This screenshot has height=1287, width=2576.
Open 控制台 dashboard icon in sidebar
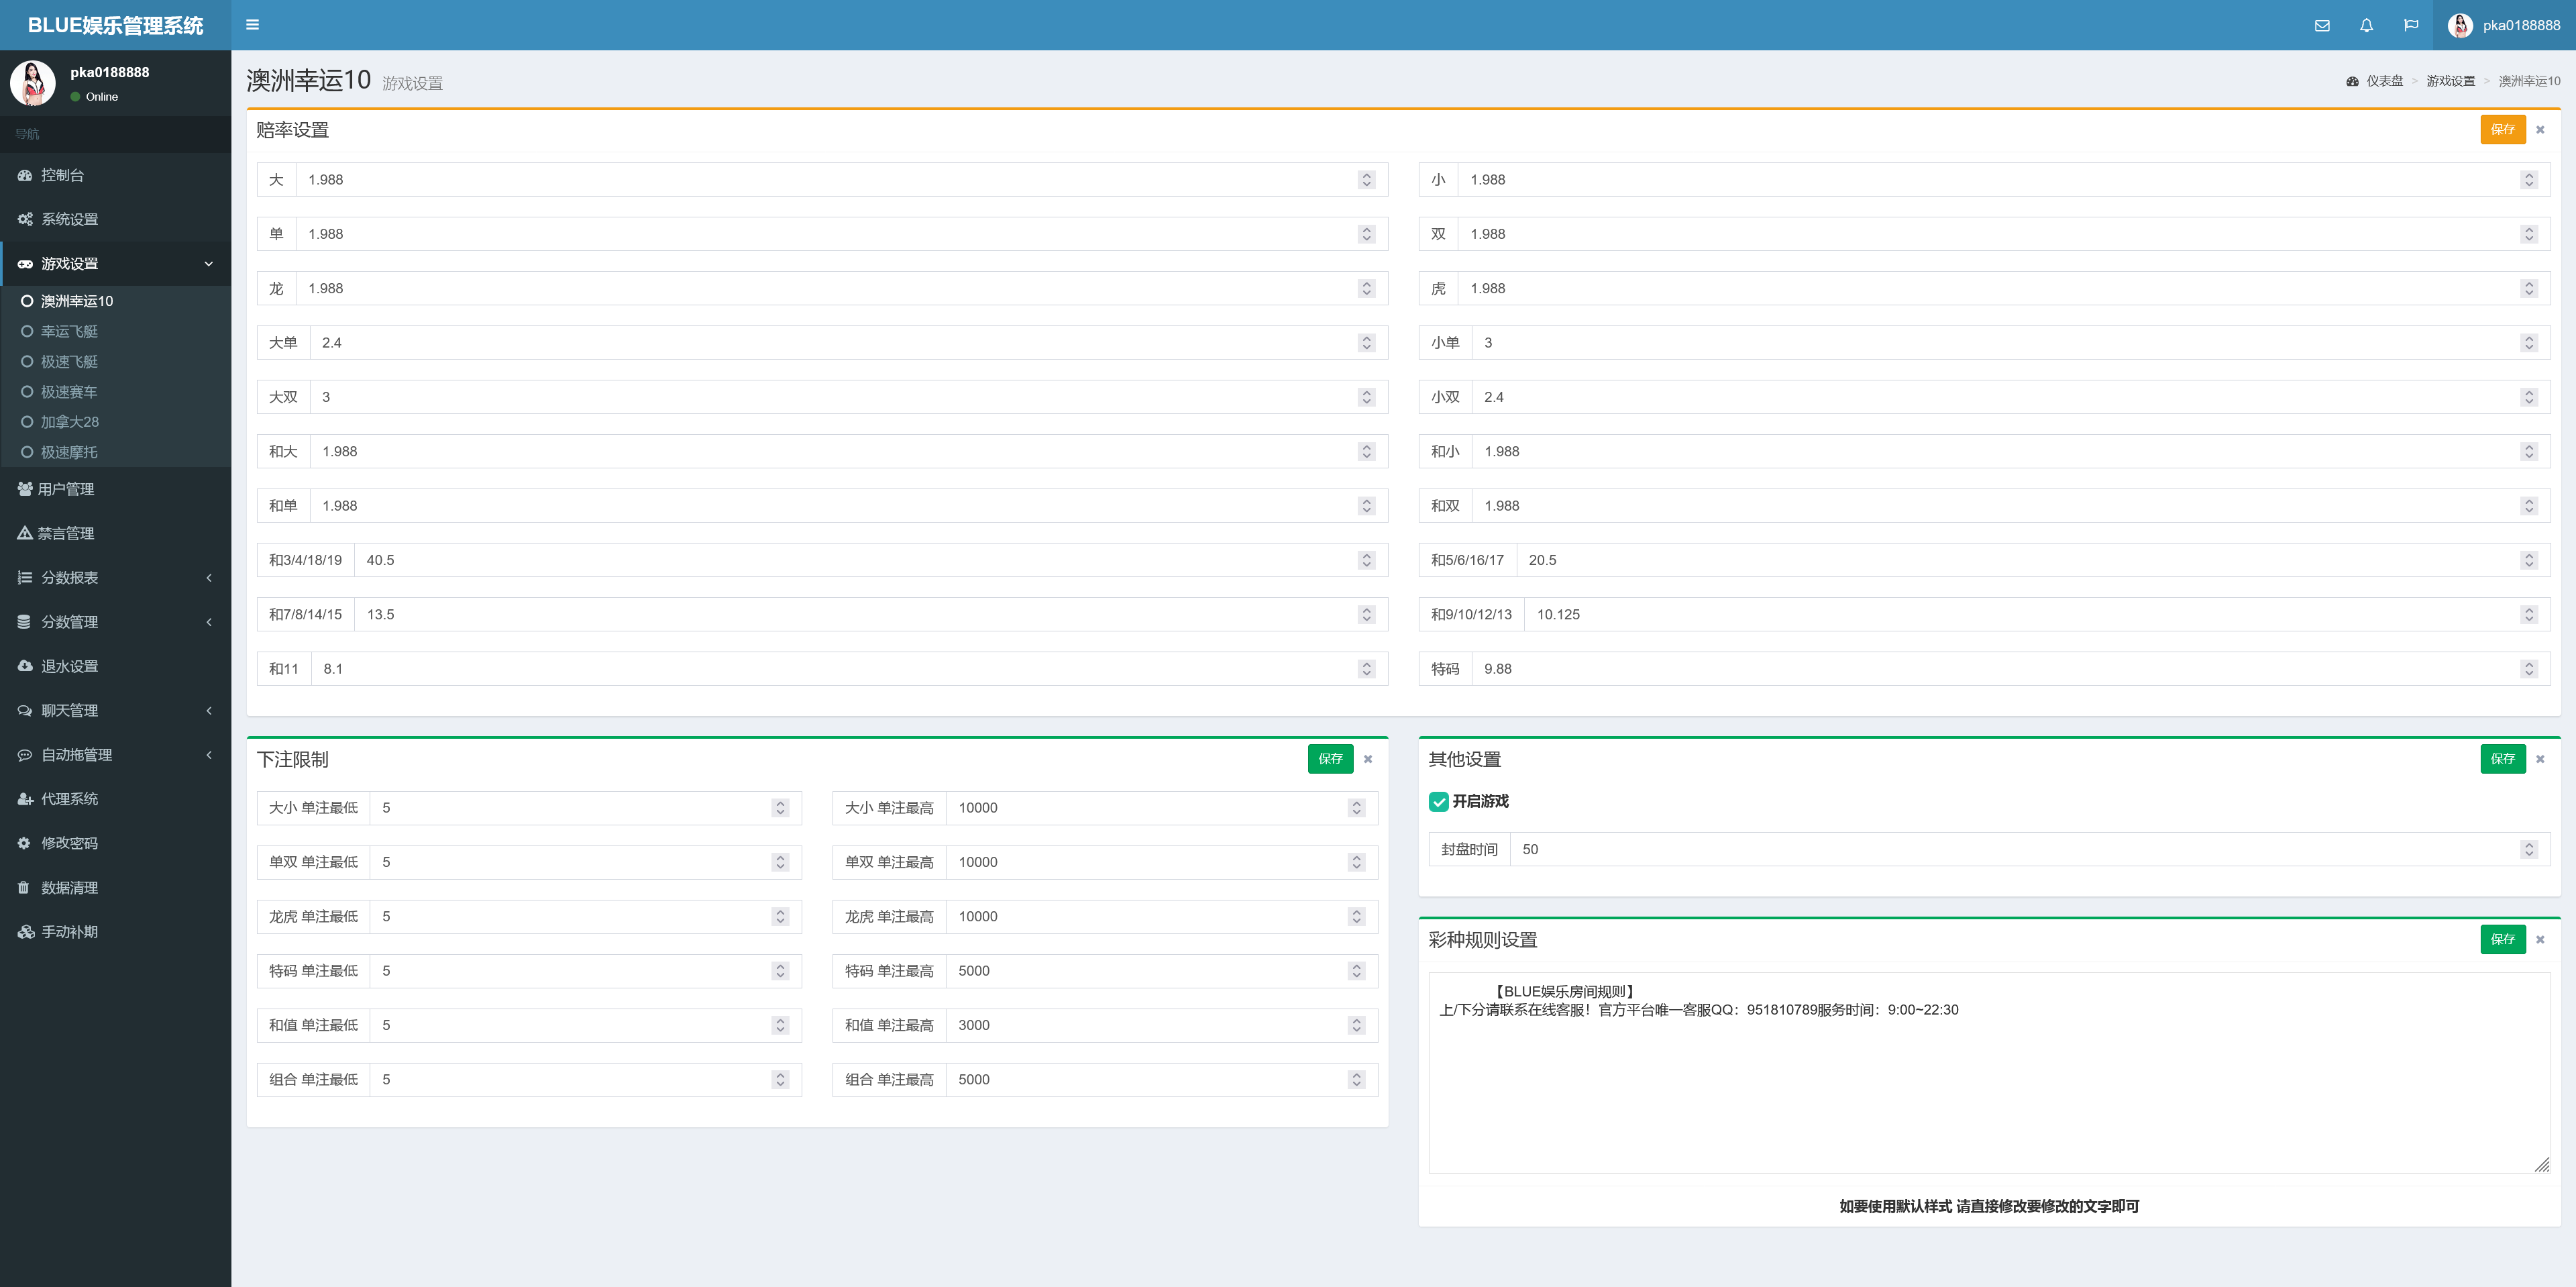point(25,175)
